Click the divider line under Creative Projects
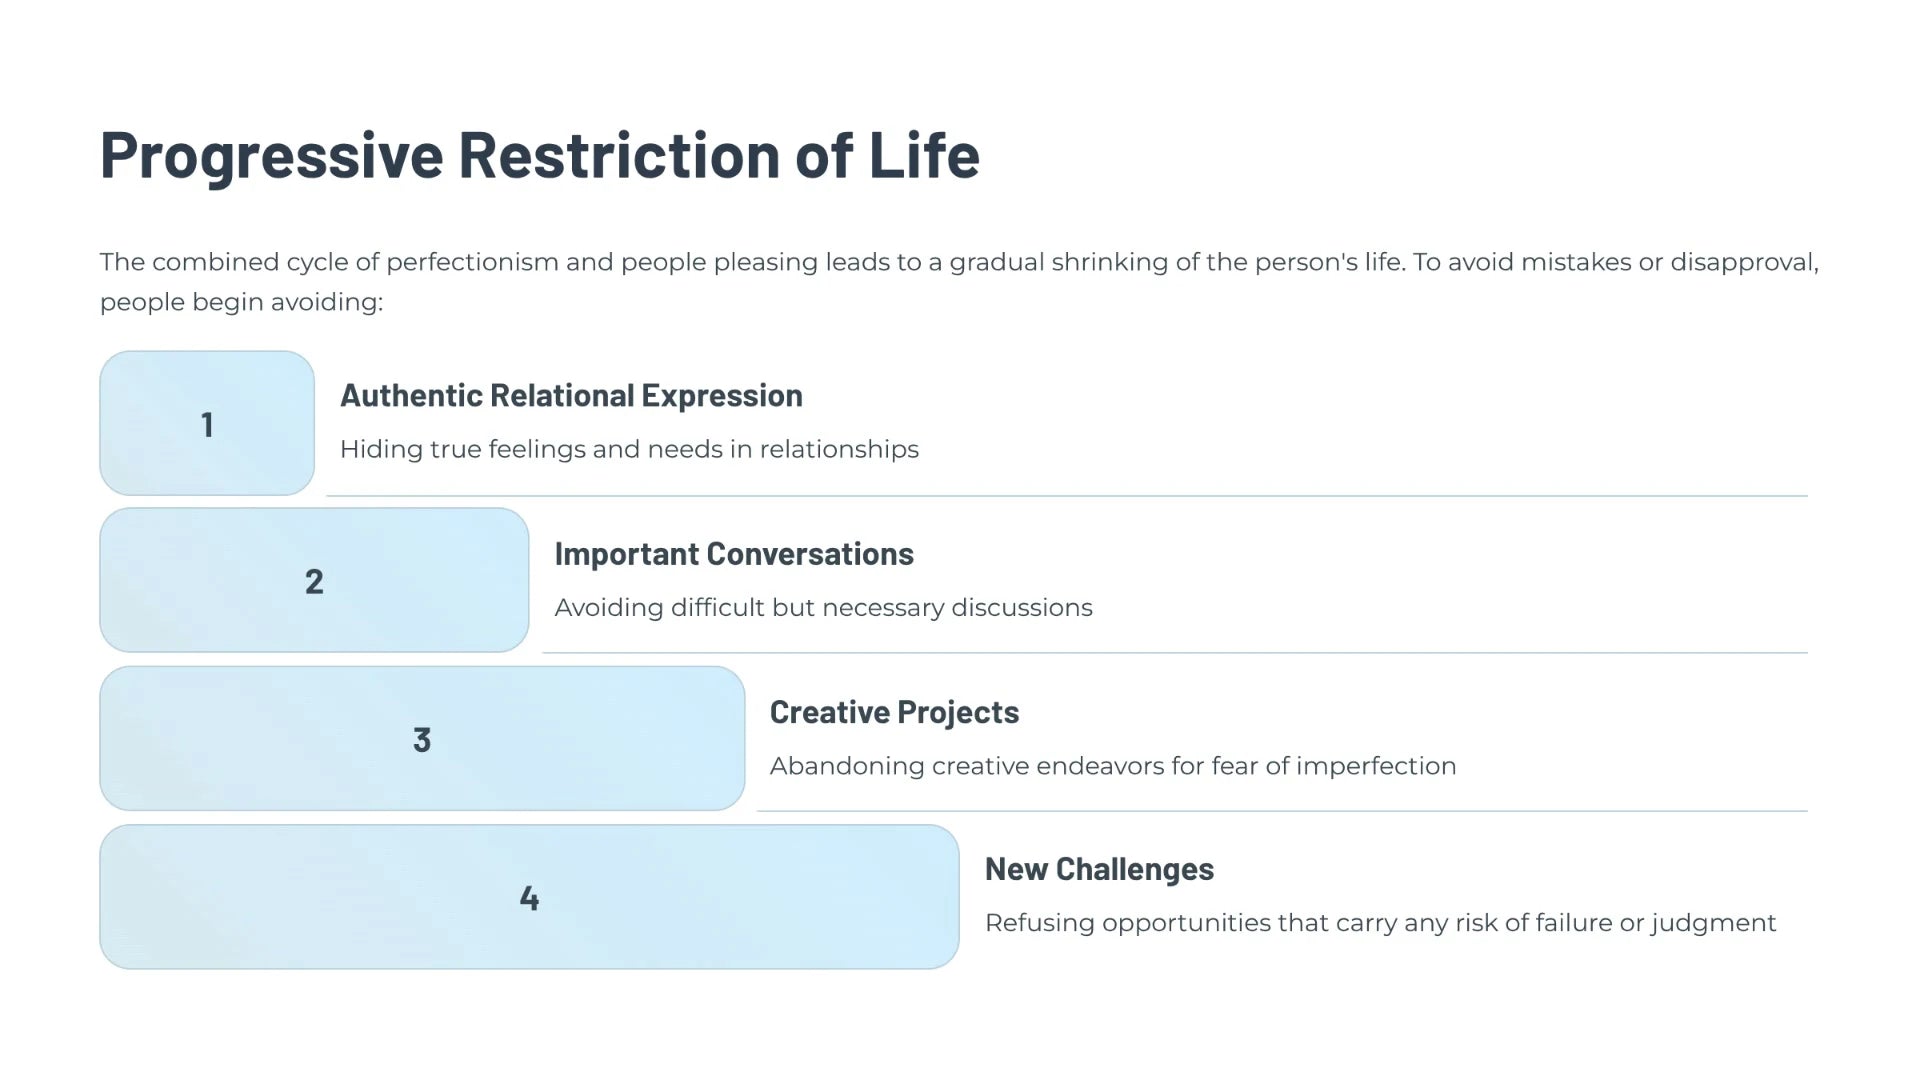1920x1080 pixels. point(1282,811)
